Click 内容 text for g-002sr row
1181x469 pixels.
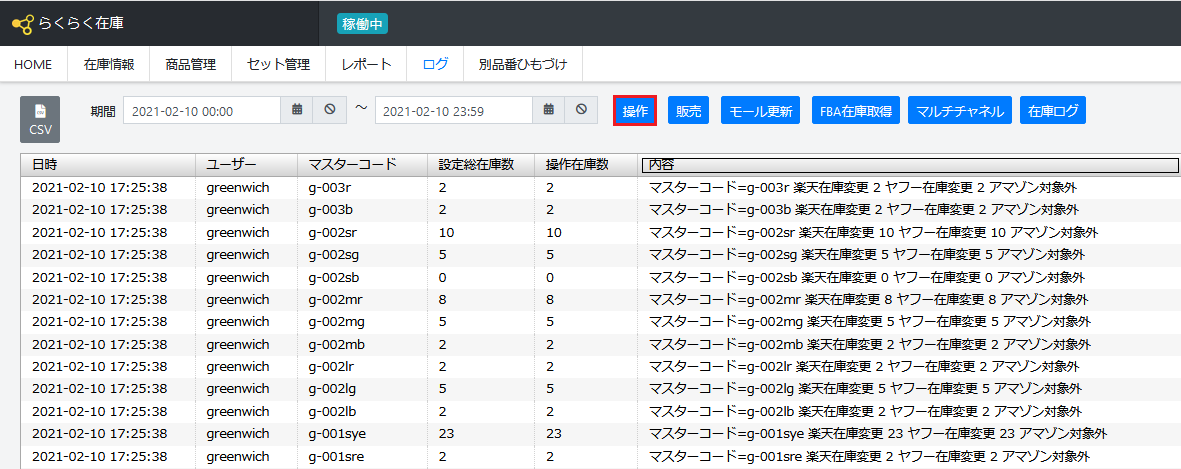[874, 232]
